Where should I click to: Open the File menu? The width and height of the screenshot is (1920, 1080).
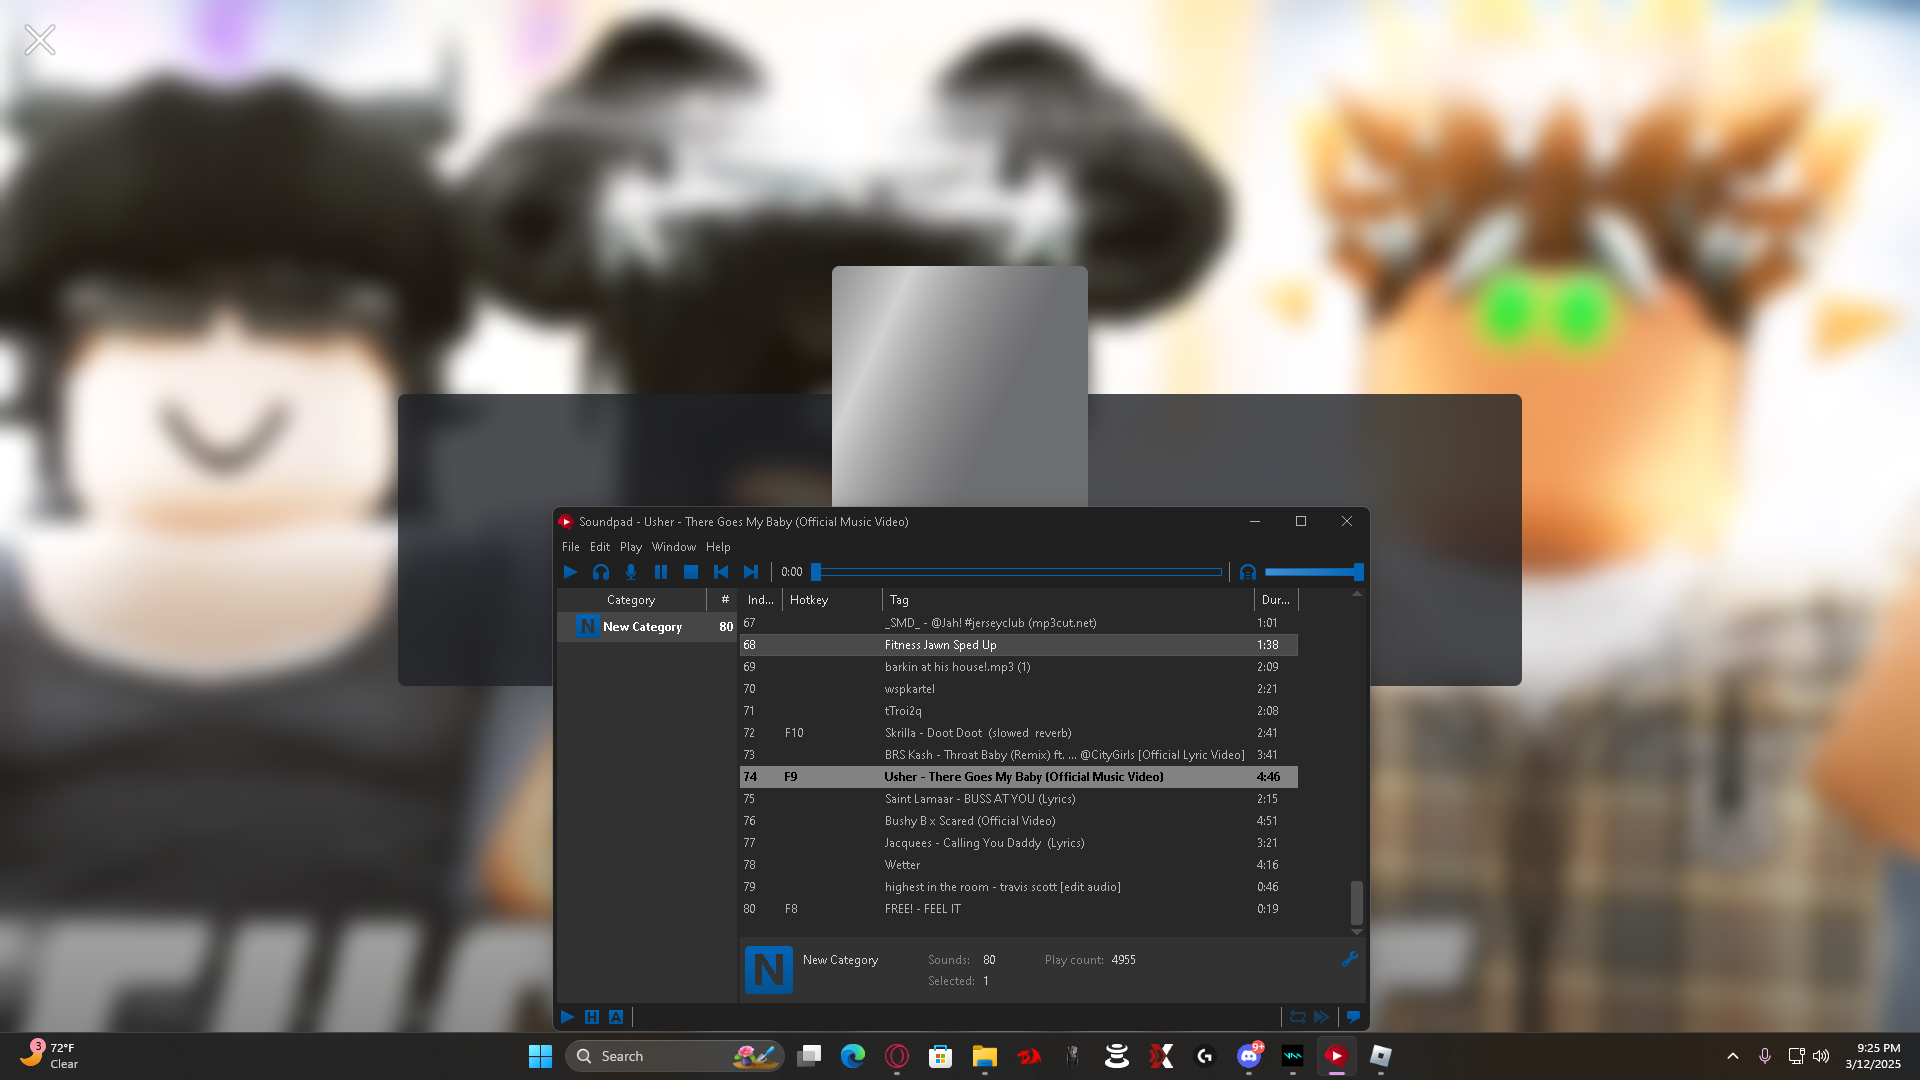coord(571,547)
